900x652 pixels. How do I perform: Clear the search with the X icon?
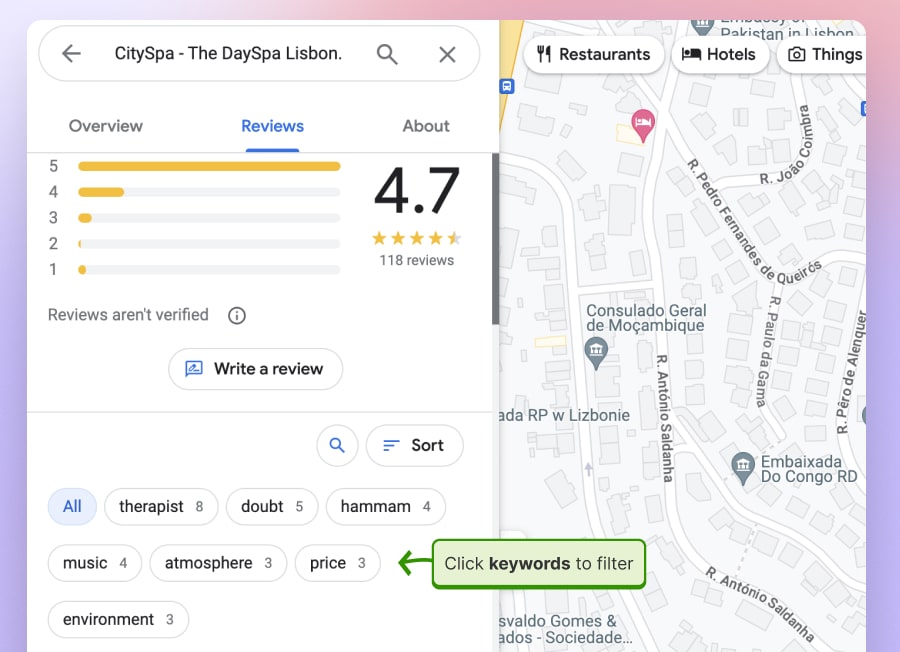447,55
